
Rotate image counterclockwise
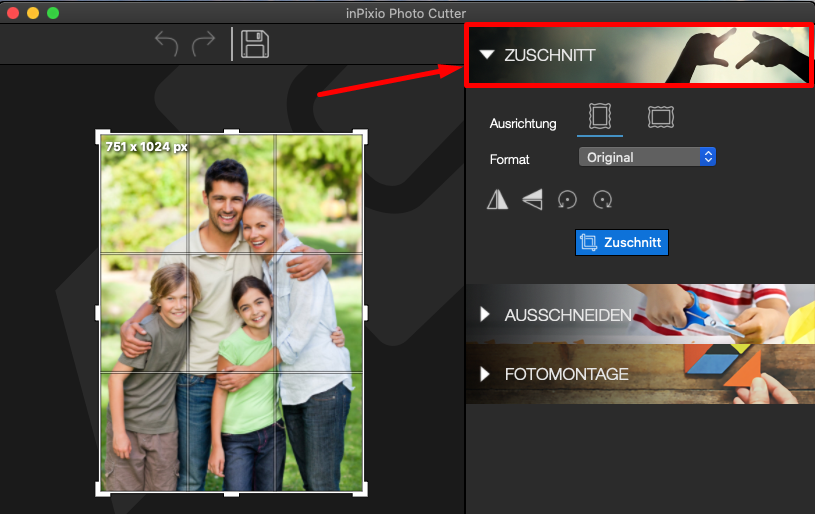[567, 200]
